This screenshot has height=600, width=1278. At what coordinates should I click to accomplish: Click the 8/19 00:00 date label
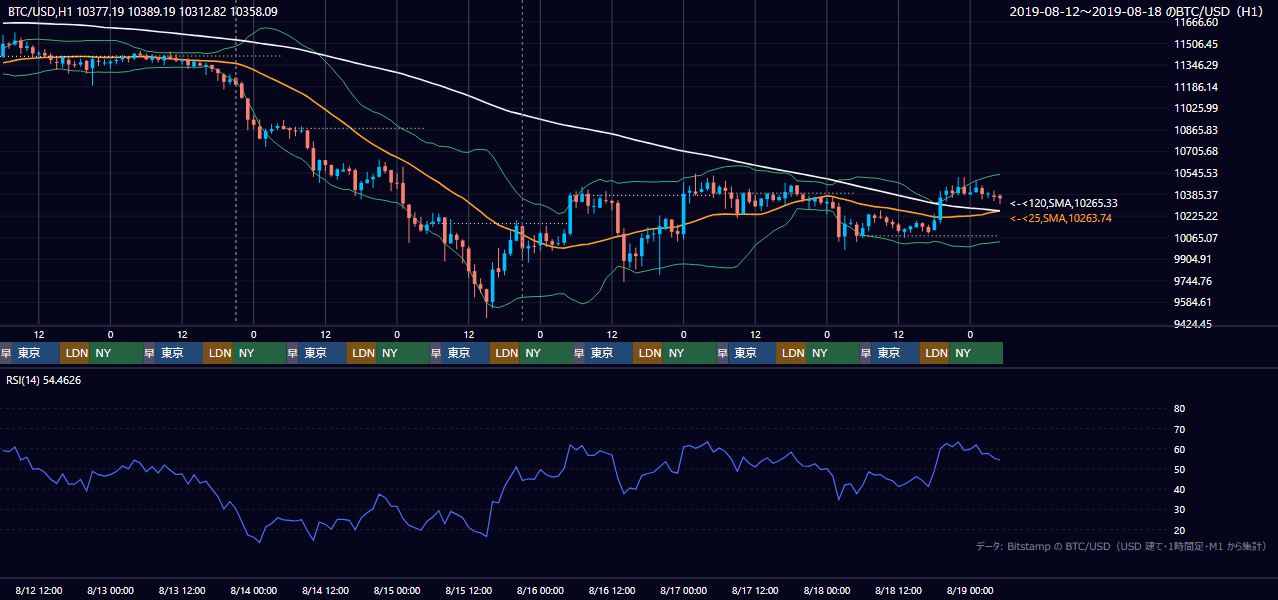(x=970, y=590)
